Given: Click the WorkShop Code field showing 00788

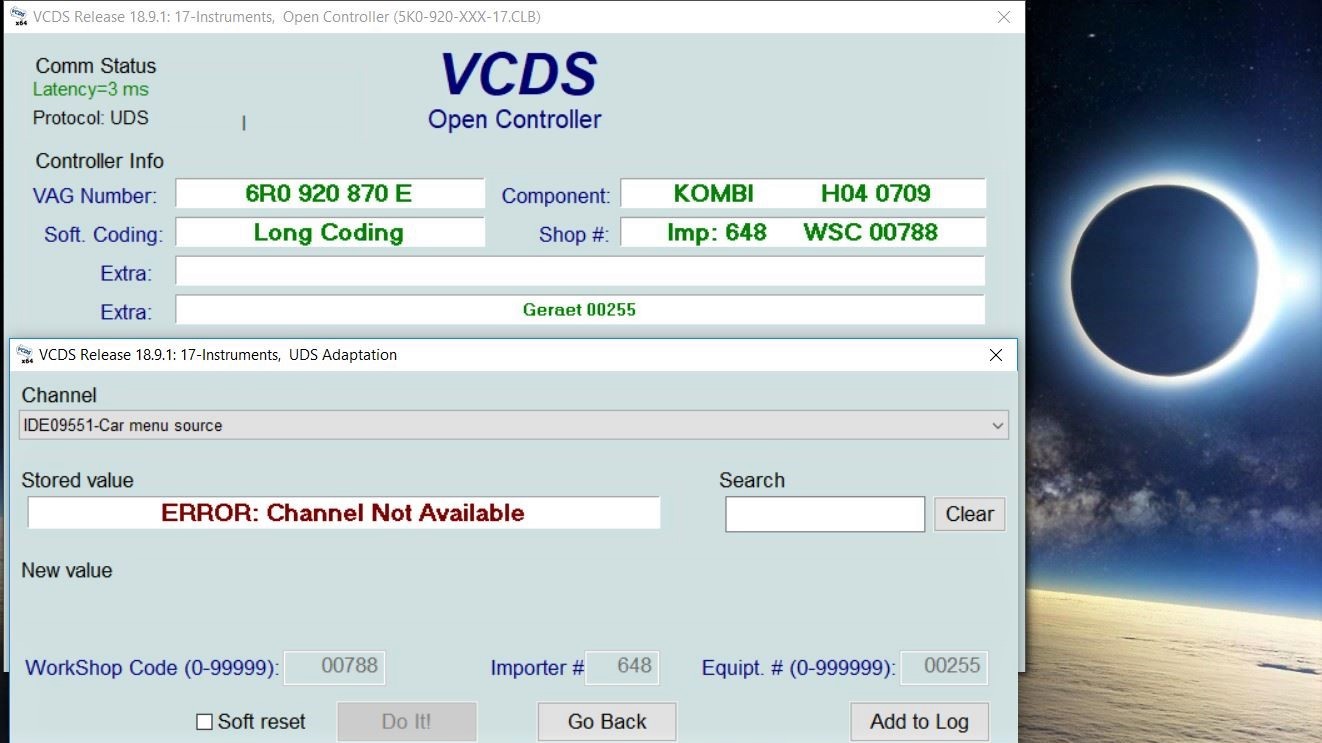Looking at the screenshot, I should 334,667.
